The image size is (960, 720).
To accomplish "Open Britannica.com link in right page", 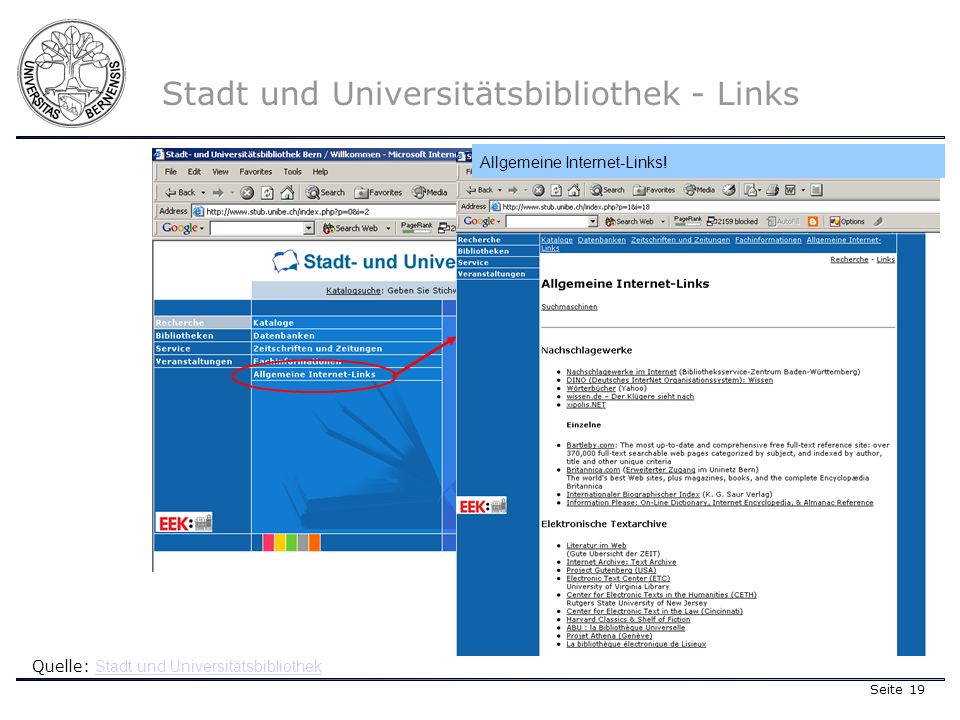I will pos(593,470).
